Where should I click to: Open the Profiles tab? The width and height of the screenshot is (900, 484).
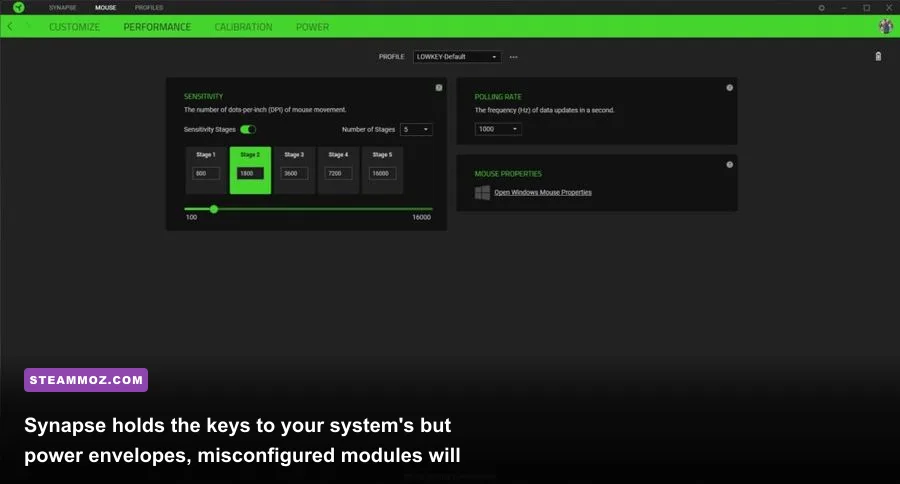point(149,7)
